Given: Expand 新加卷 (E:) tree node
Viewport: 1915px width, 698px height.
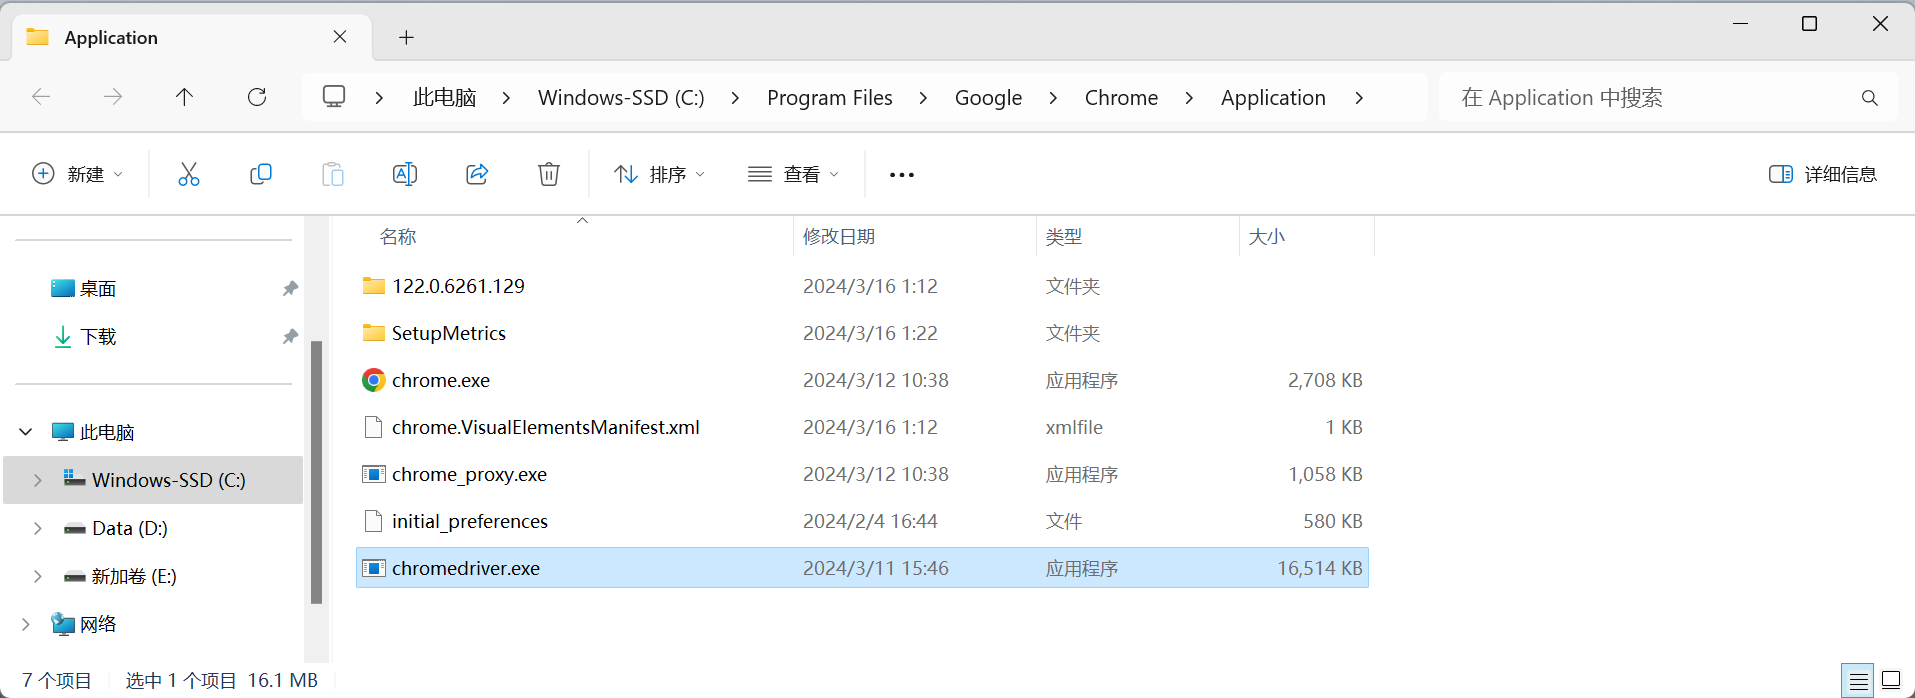Looking at the screenshot, I should coord(38,576).
